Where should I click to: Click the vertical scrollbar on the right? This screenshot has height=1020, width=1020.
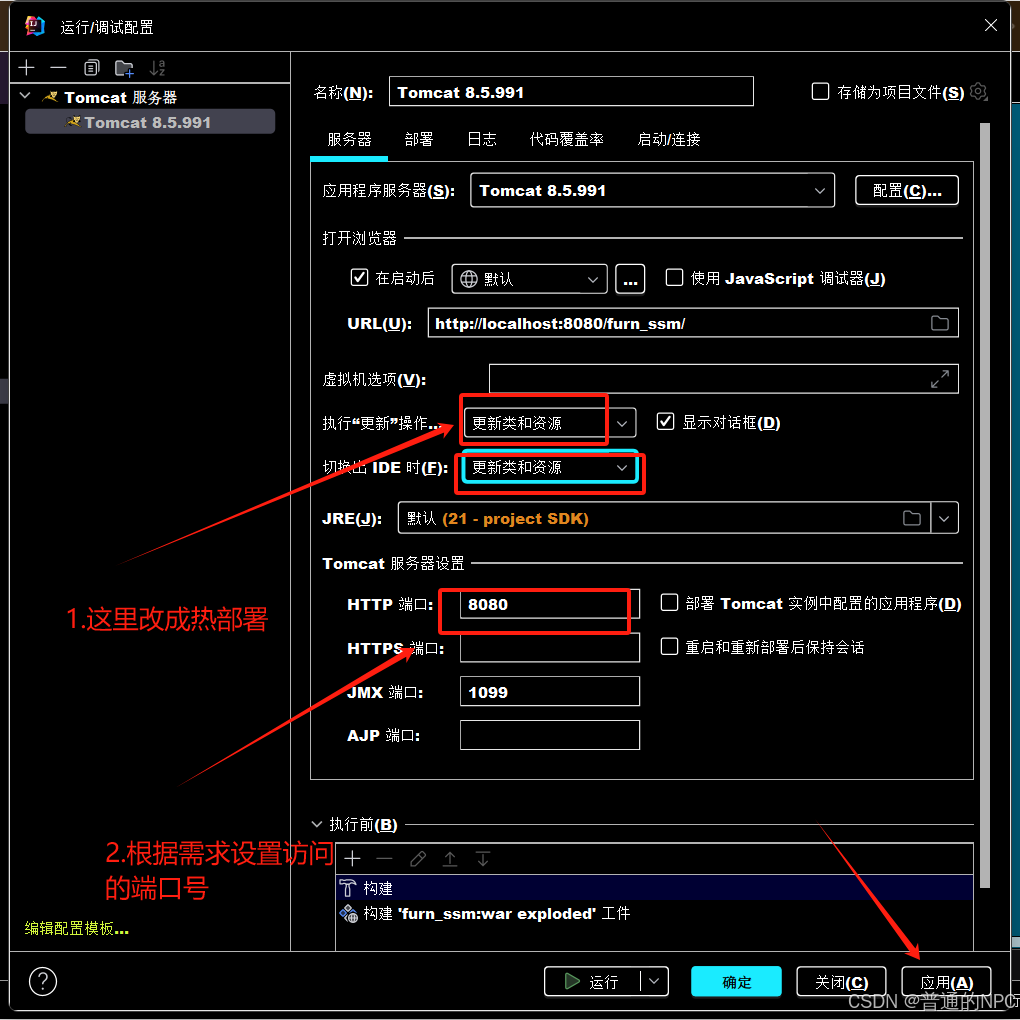(984, 504)
